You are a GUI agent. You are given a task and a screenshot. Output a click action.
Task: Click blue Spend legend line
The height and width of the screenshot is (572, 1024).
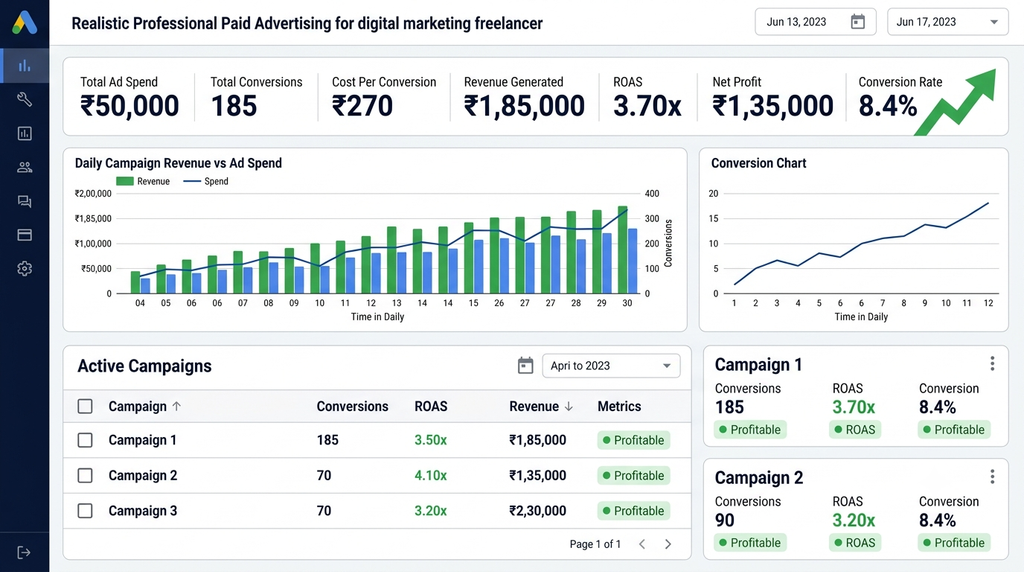coord(192,181)
